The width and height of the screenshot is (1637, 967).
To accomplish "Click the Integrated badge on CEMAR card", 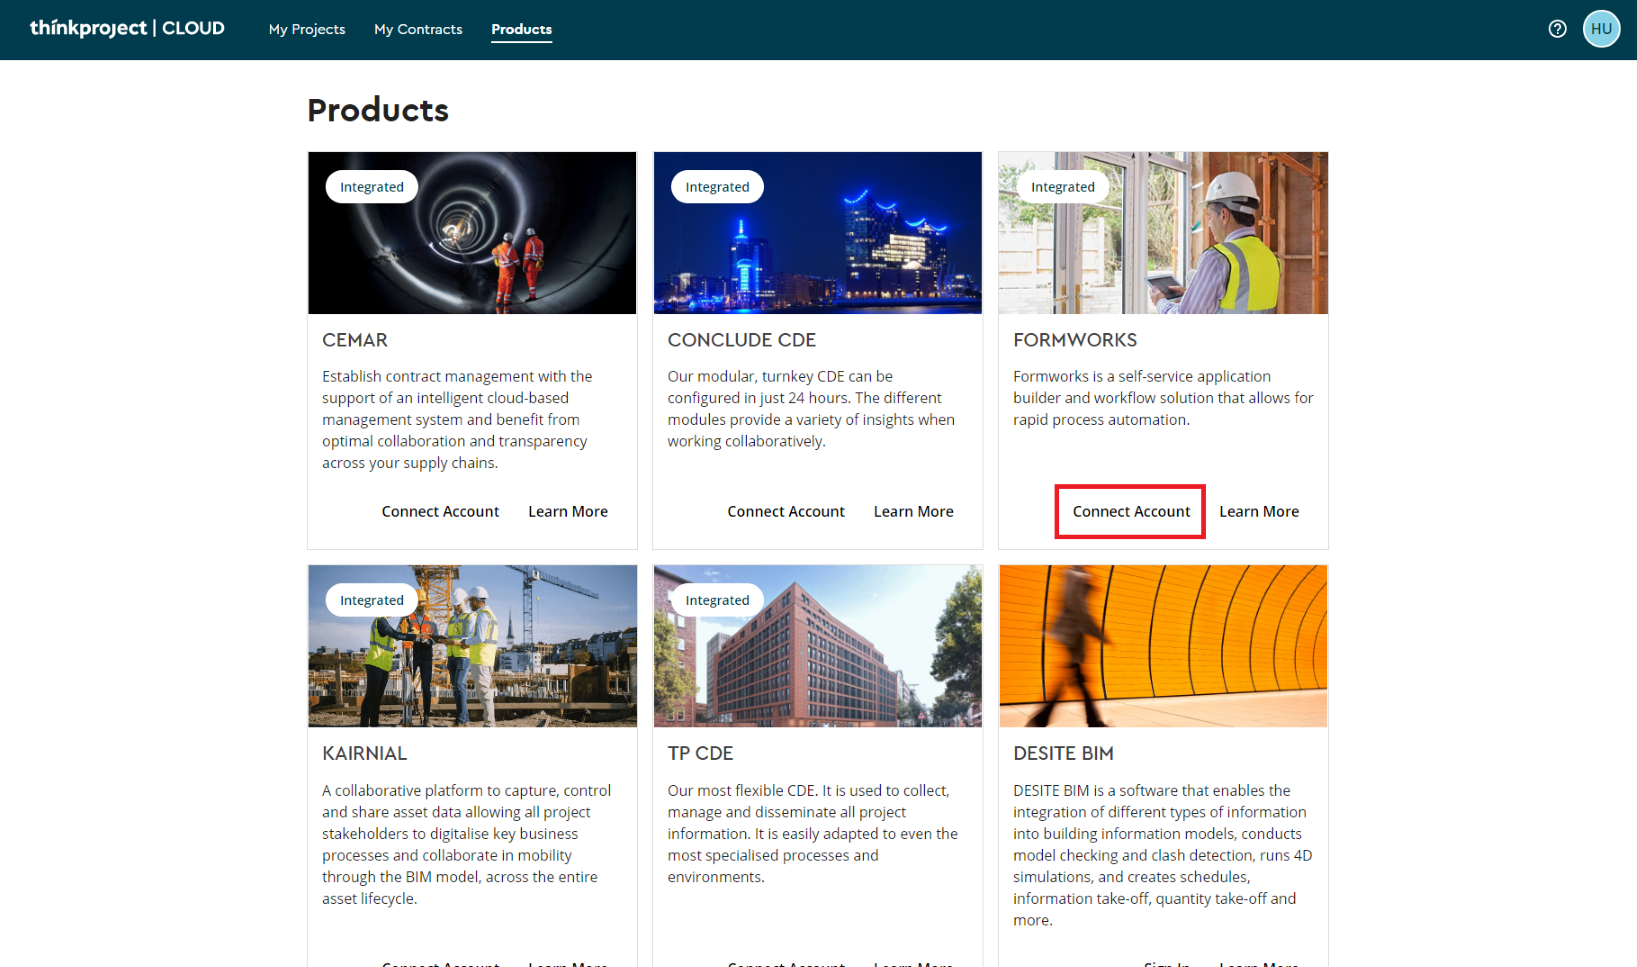I will click(x=372, y=187).
